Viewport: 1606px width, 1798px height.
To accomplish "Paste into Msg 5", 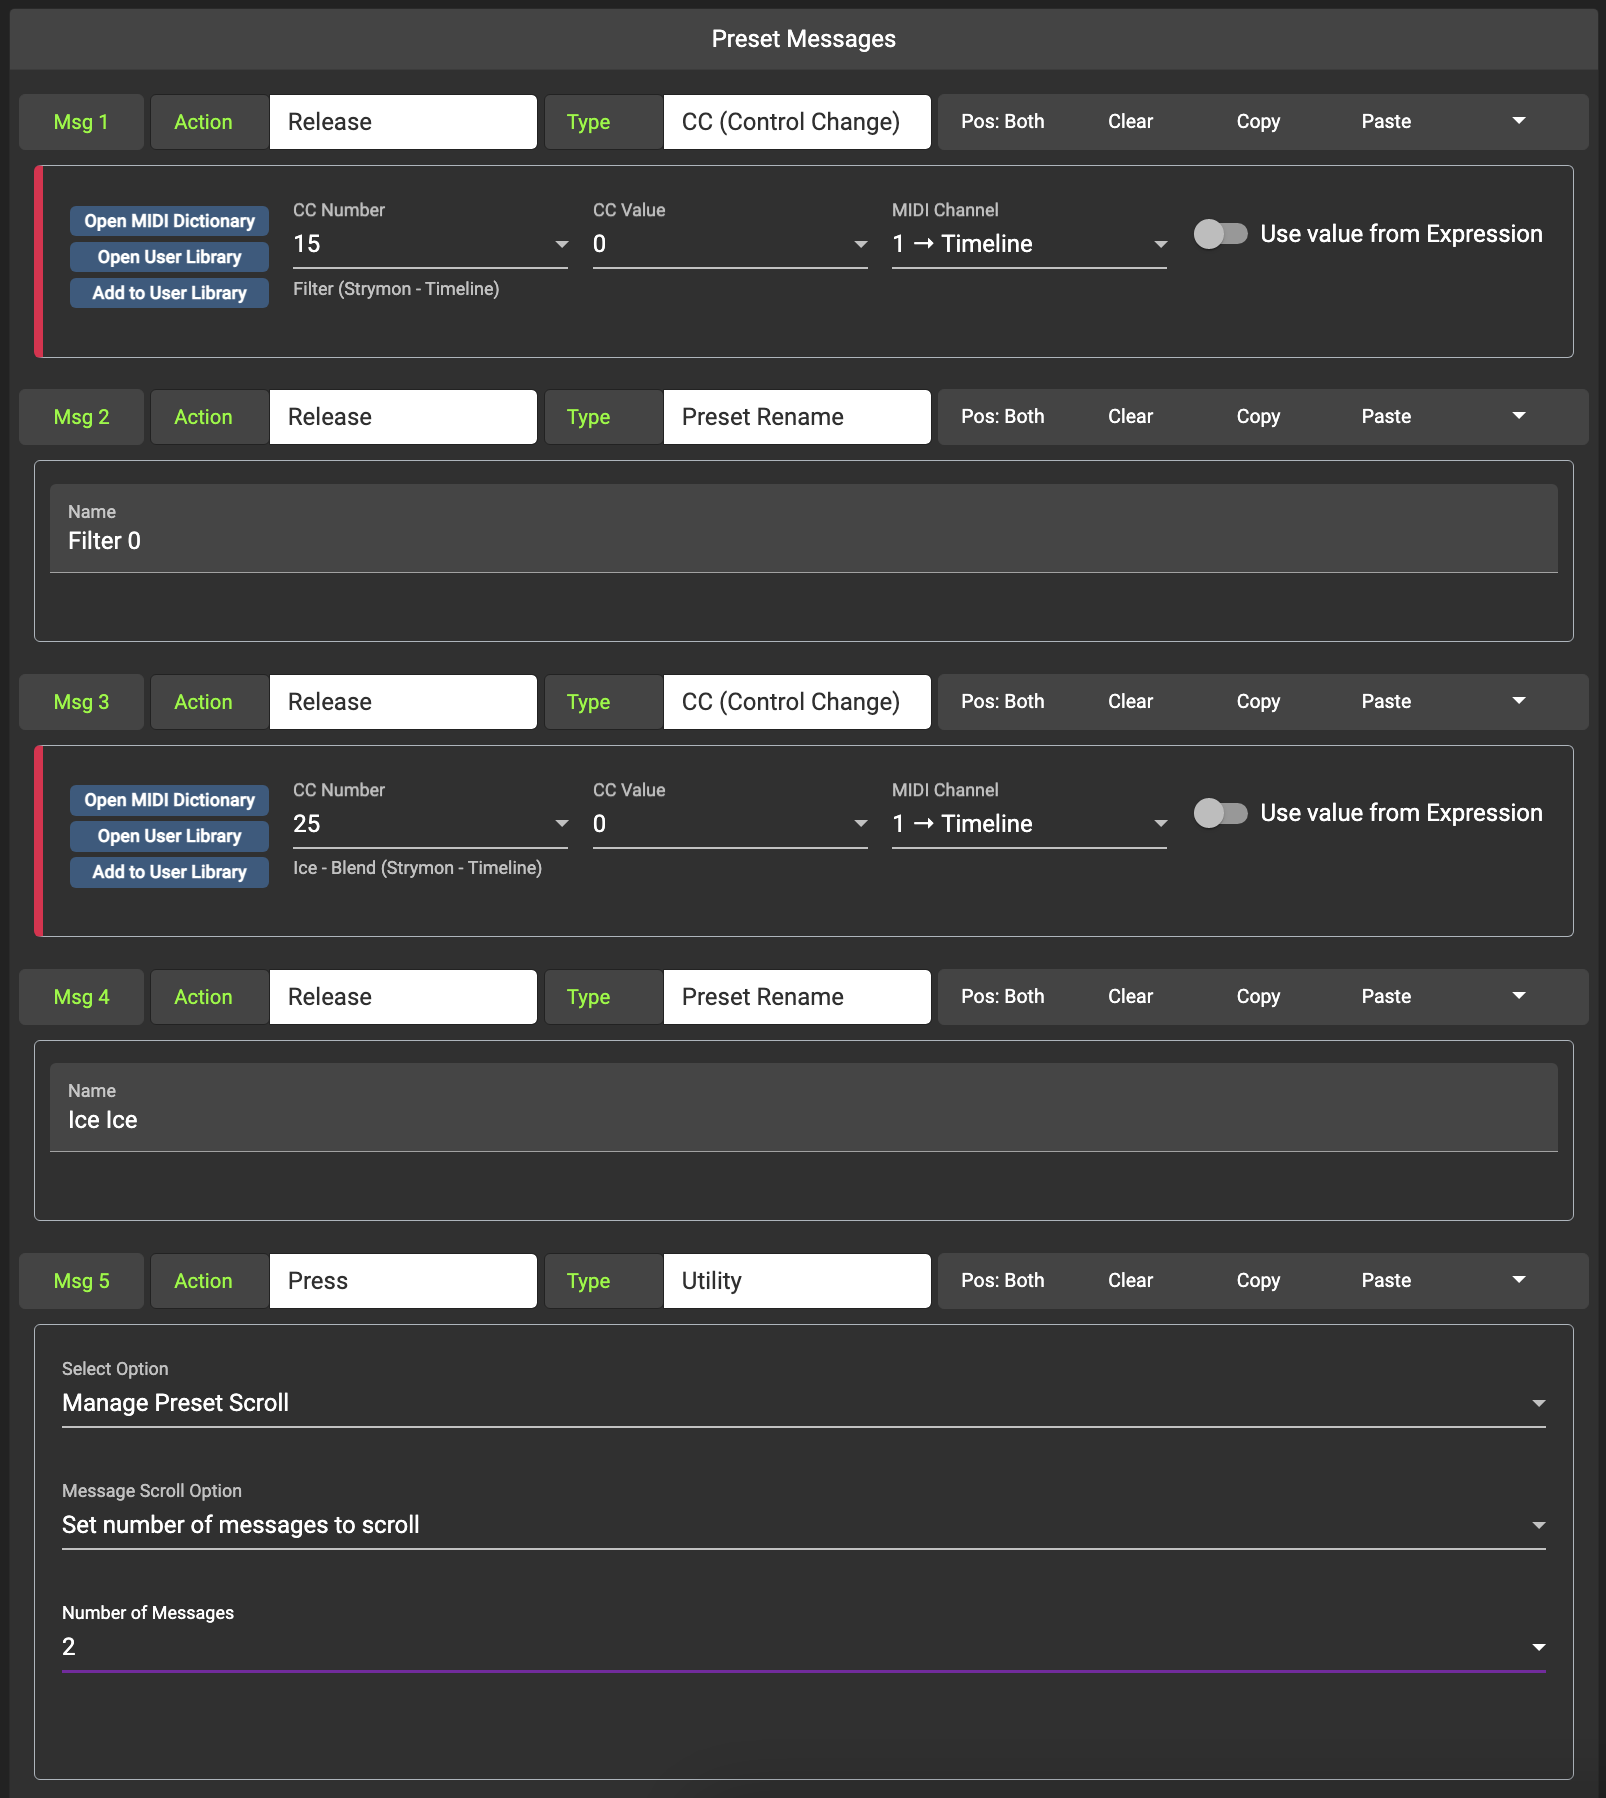I will (x=1385, y=1281).
